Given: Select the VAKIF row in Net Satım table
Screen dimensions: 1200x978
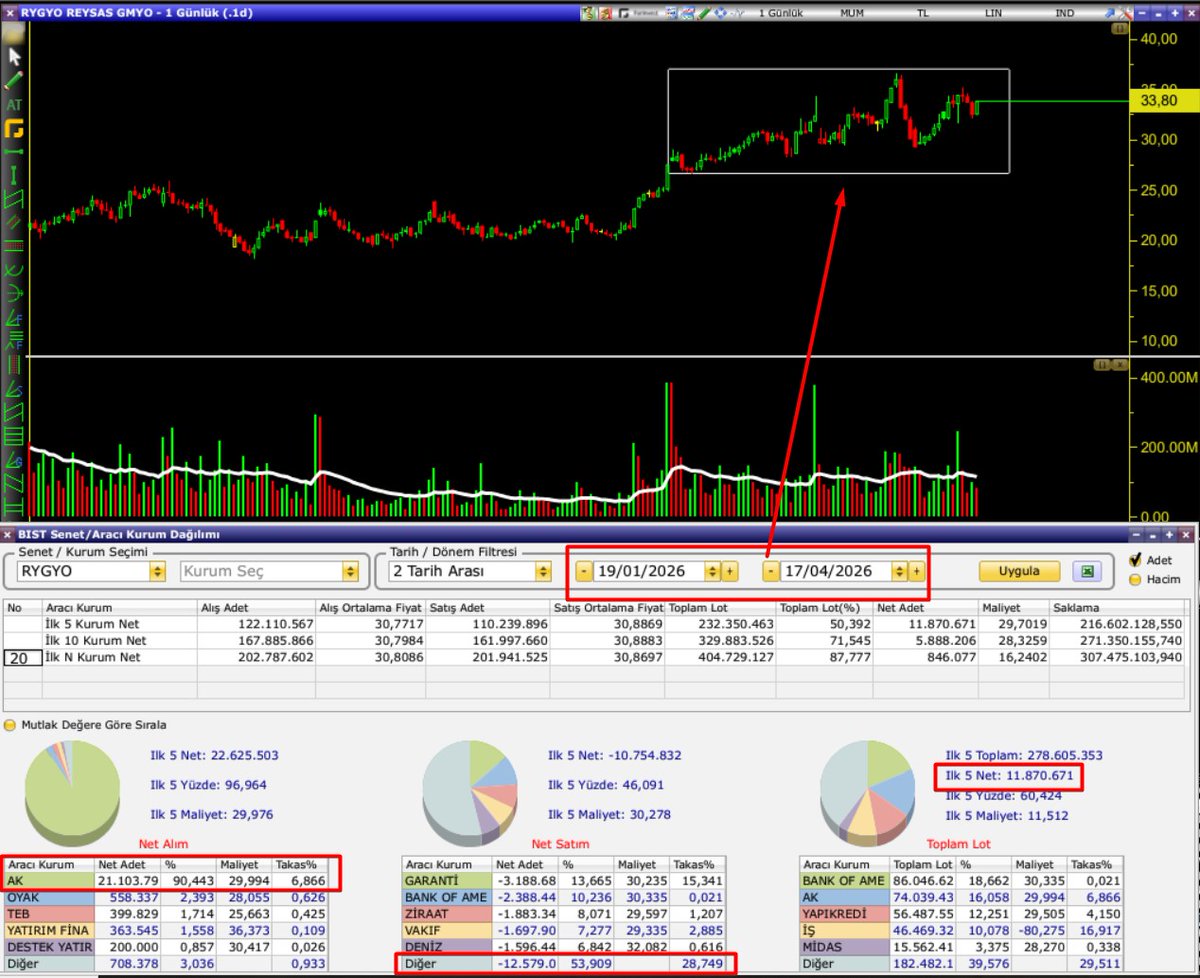Looking at the screenshot, I should (565, 930).
